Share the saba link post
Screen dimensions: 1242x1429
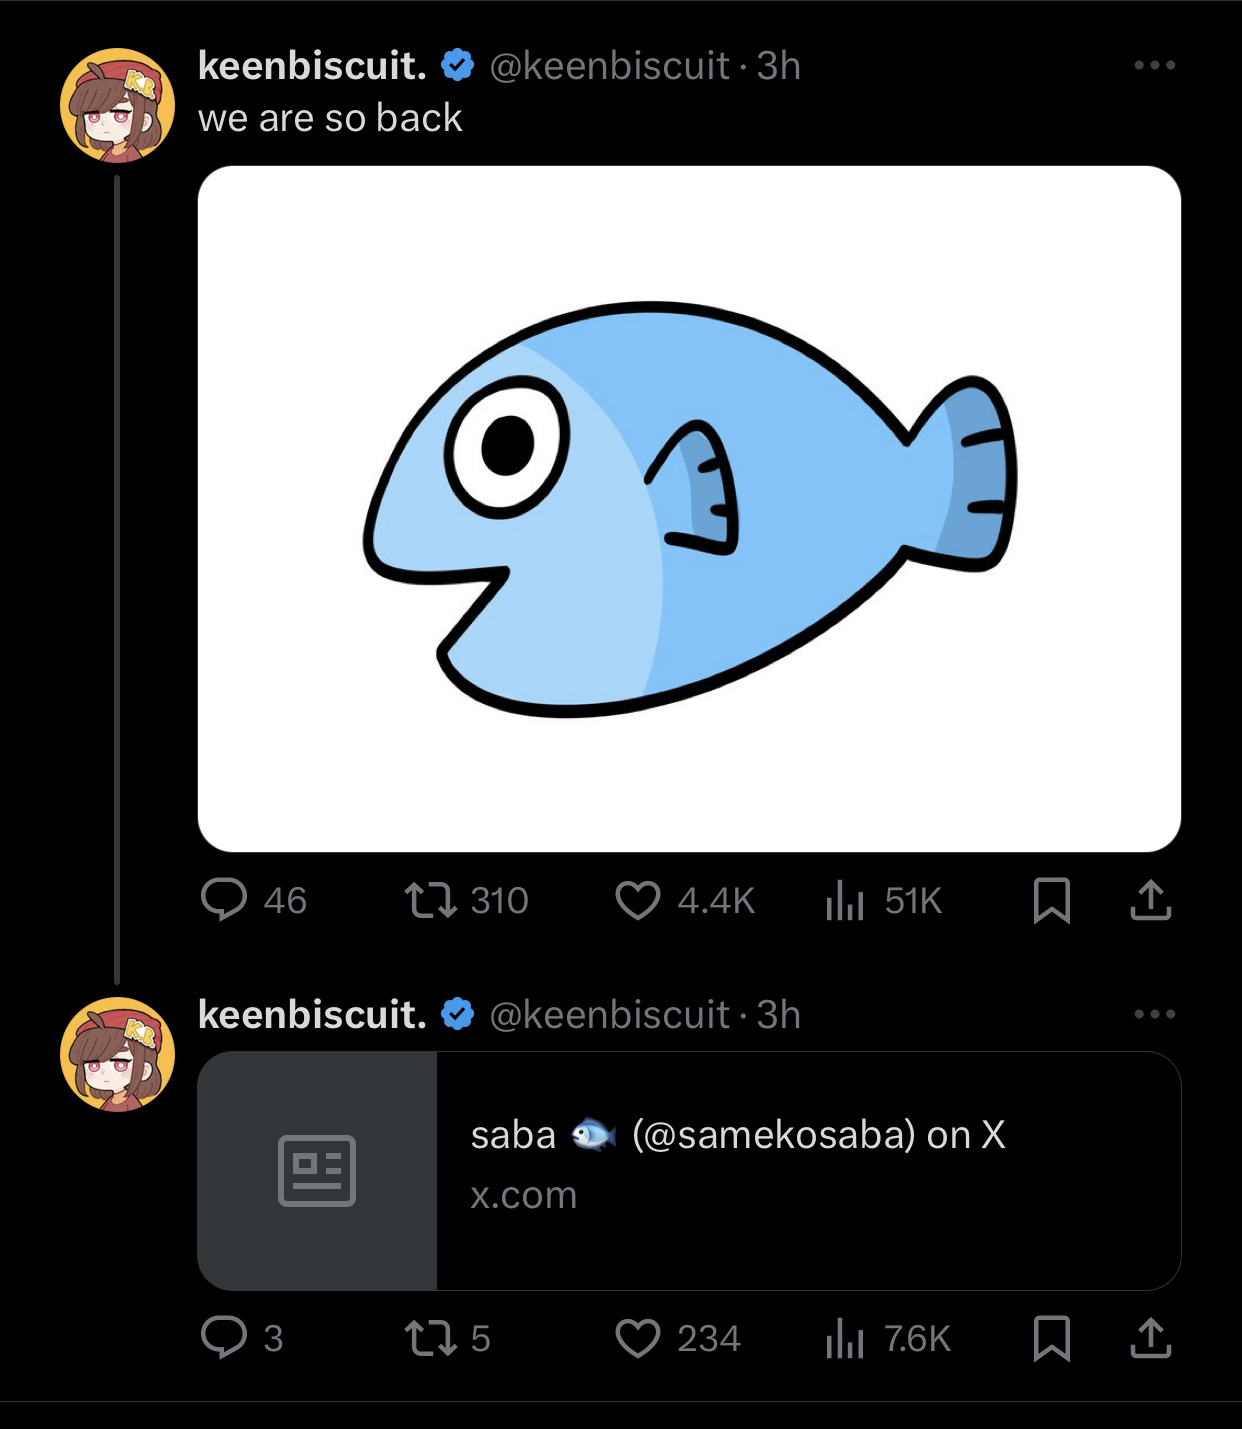[1150, 1338]
